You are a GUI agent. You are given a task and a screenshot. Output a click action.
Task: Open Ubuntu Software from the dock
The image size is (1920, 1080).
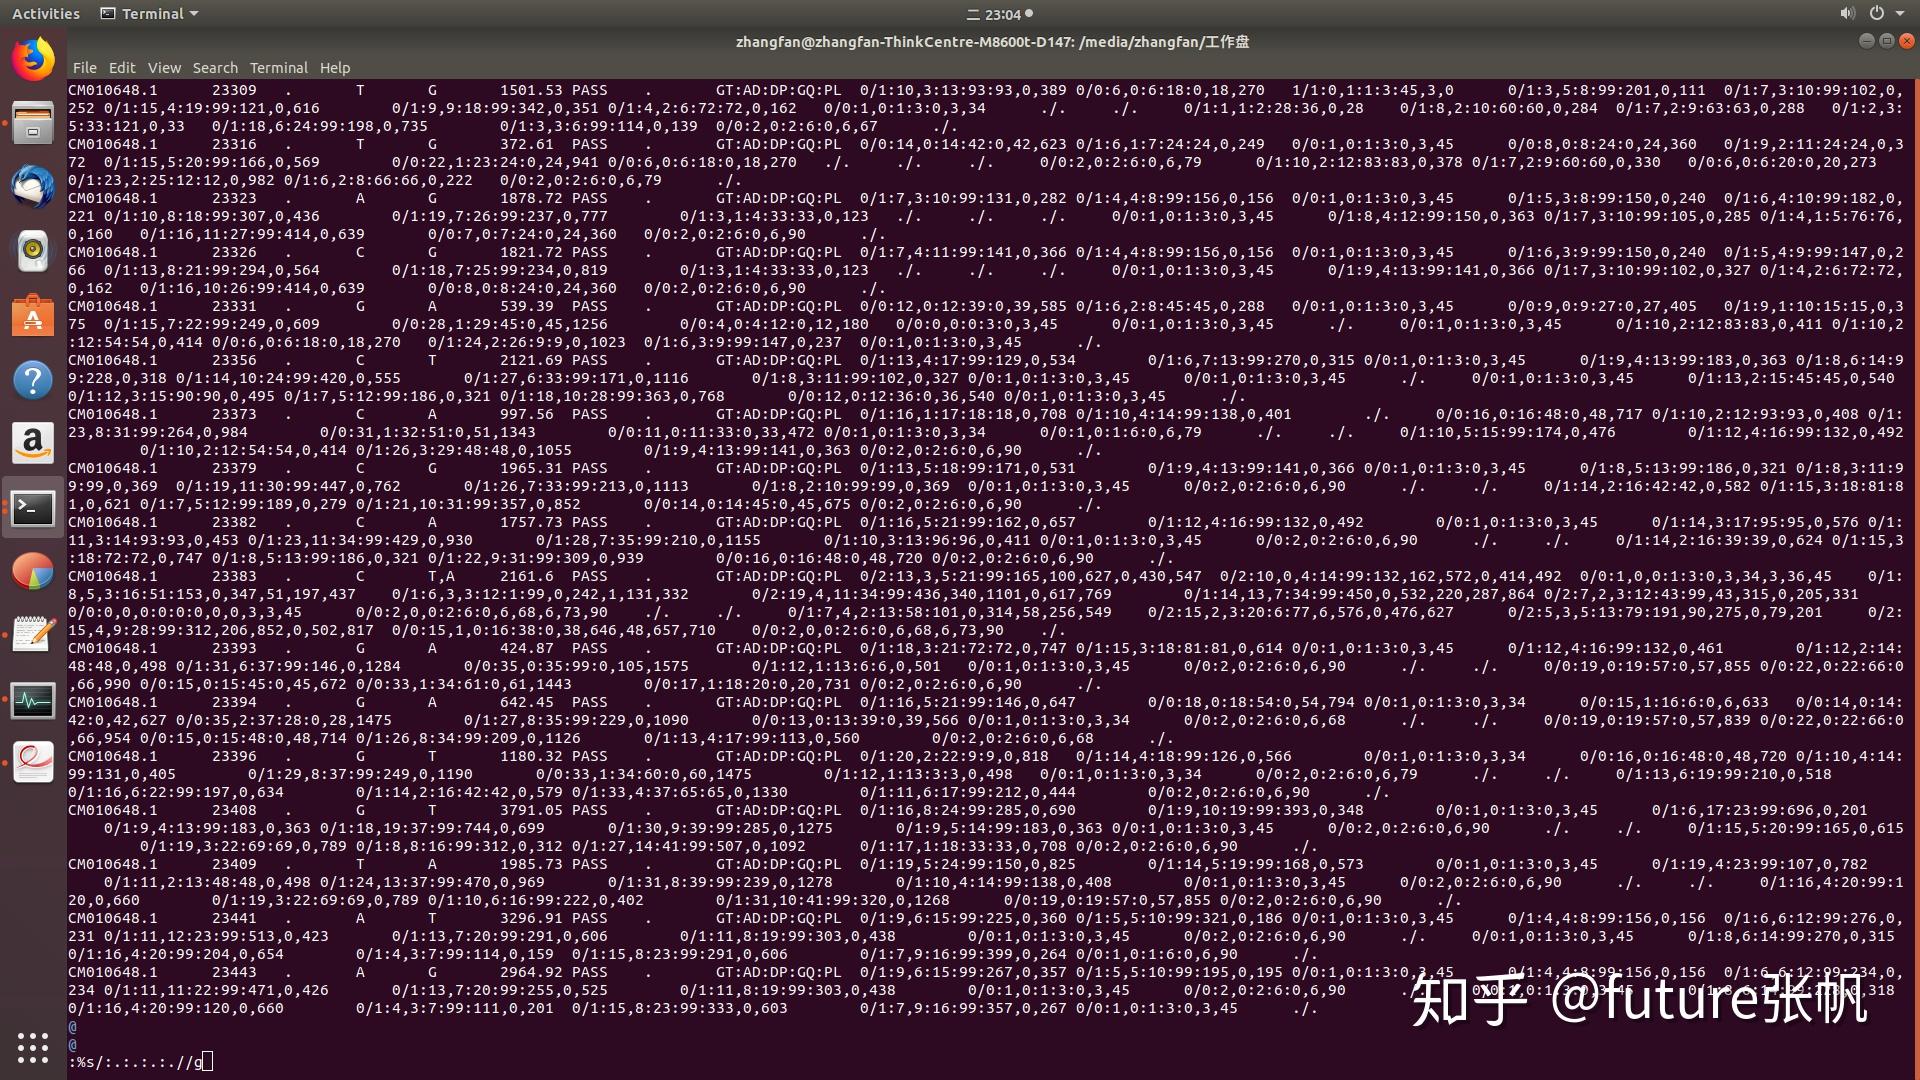pyautogui.click(x=32, y=316)
